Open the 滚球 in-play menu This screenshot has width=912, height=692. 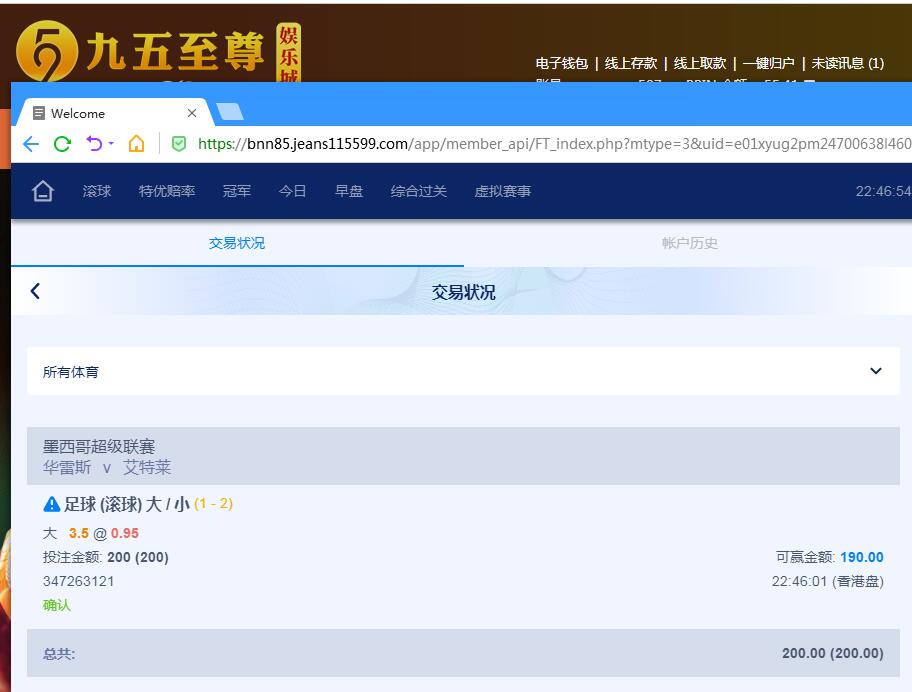coord(97,191)
